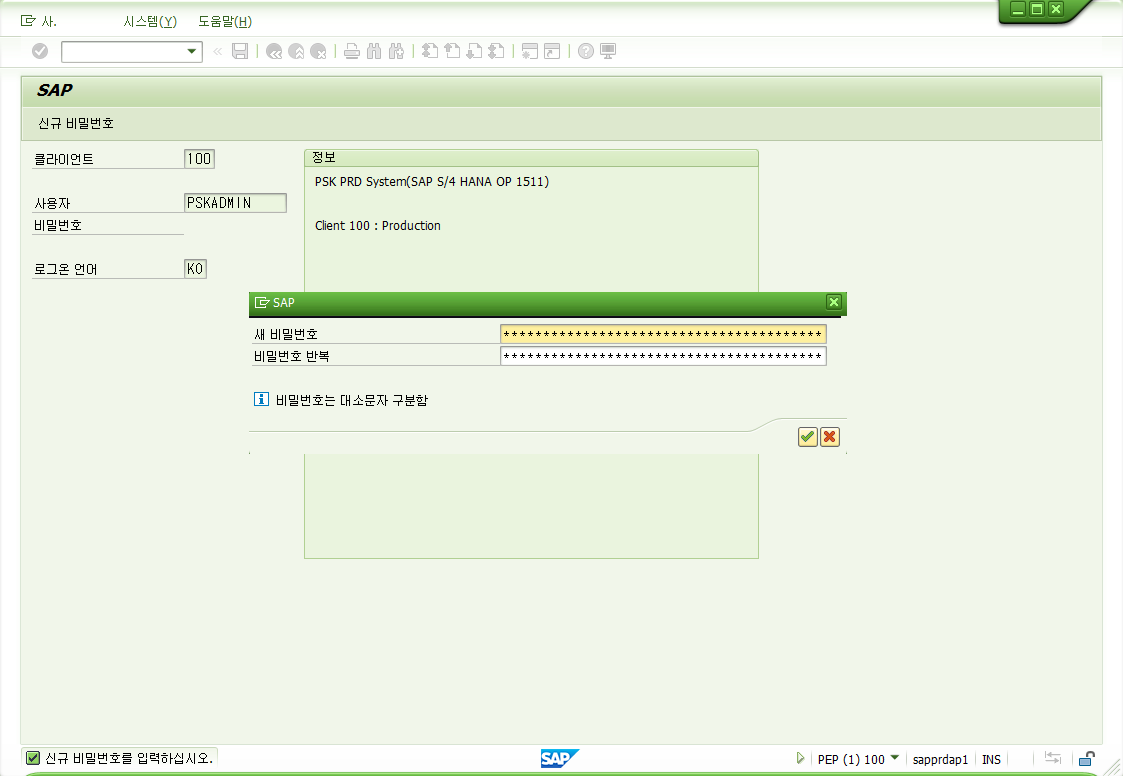Toggle the INS insert mode indicator
The width and height of the screenshot is (1123, 776).
[x=991, y=760]
